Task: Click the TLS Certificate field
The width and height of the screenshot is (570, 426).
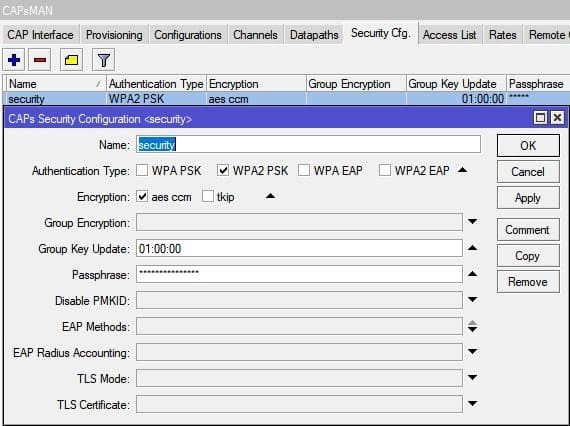Action: point(299,404)
